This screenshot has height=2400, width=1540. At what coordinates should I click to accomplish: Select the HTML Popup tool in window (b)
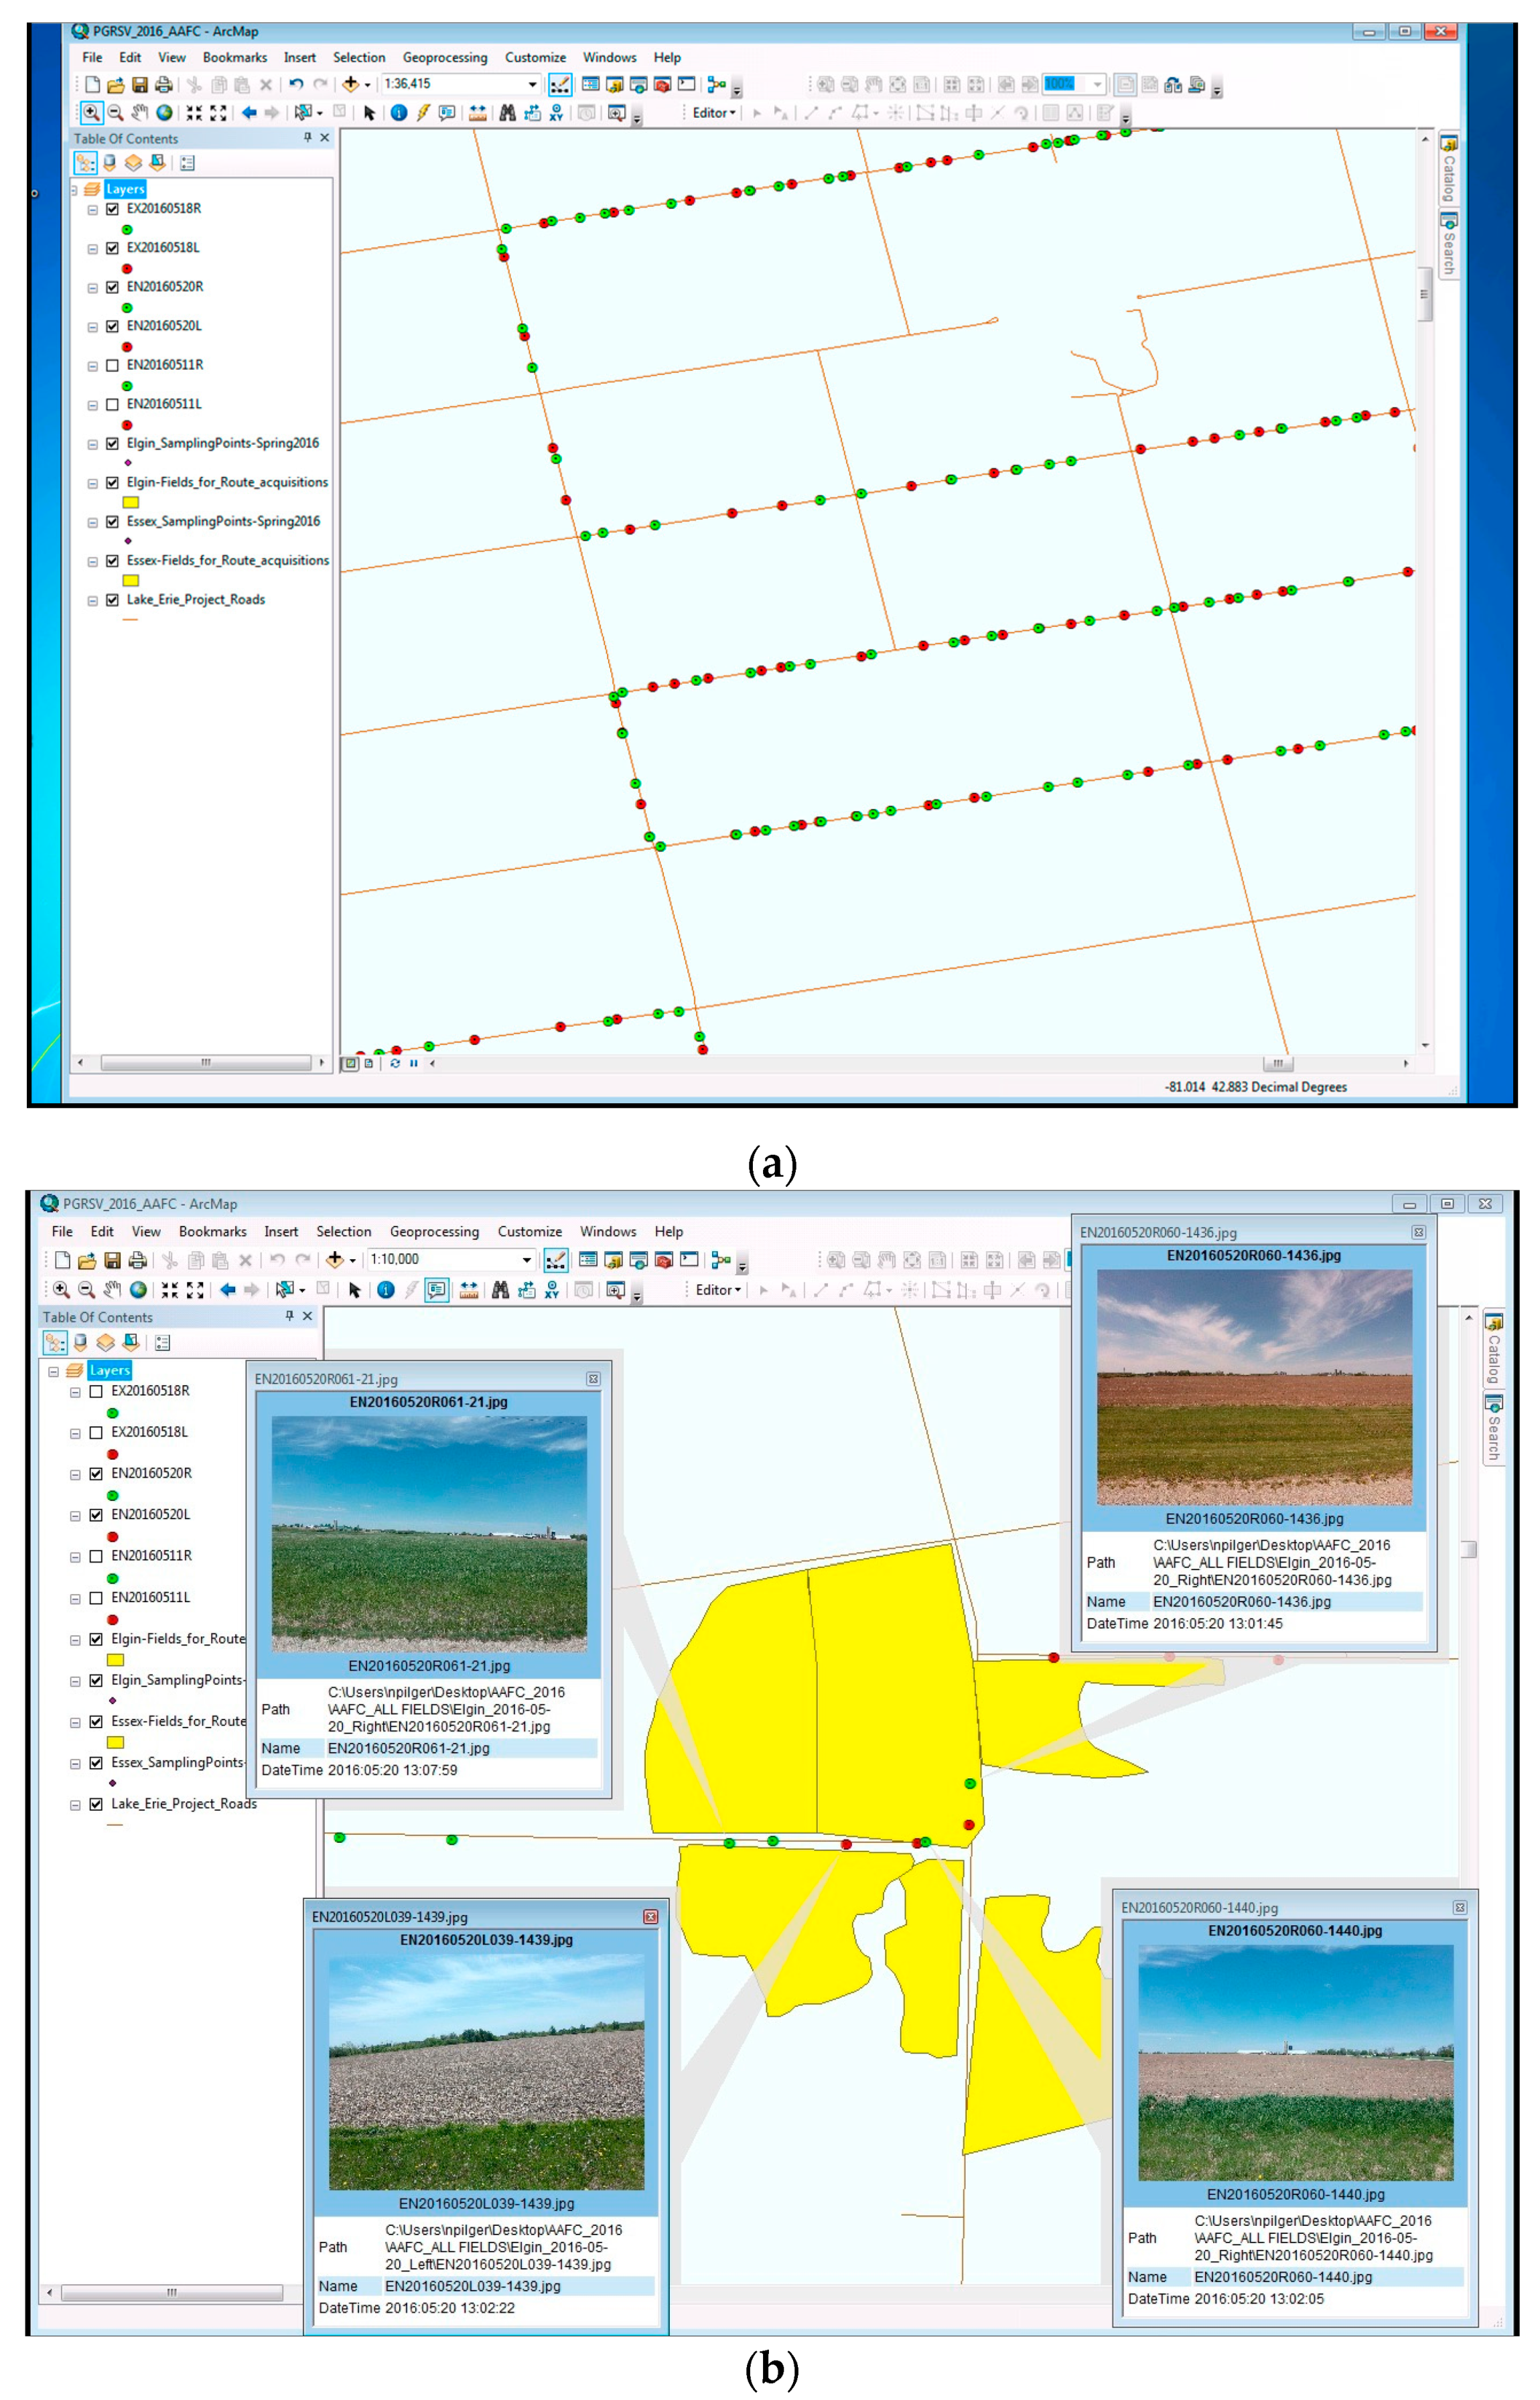point(437,1290)
